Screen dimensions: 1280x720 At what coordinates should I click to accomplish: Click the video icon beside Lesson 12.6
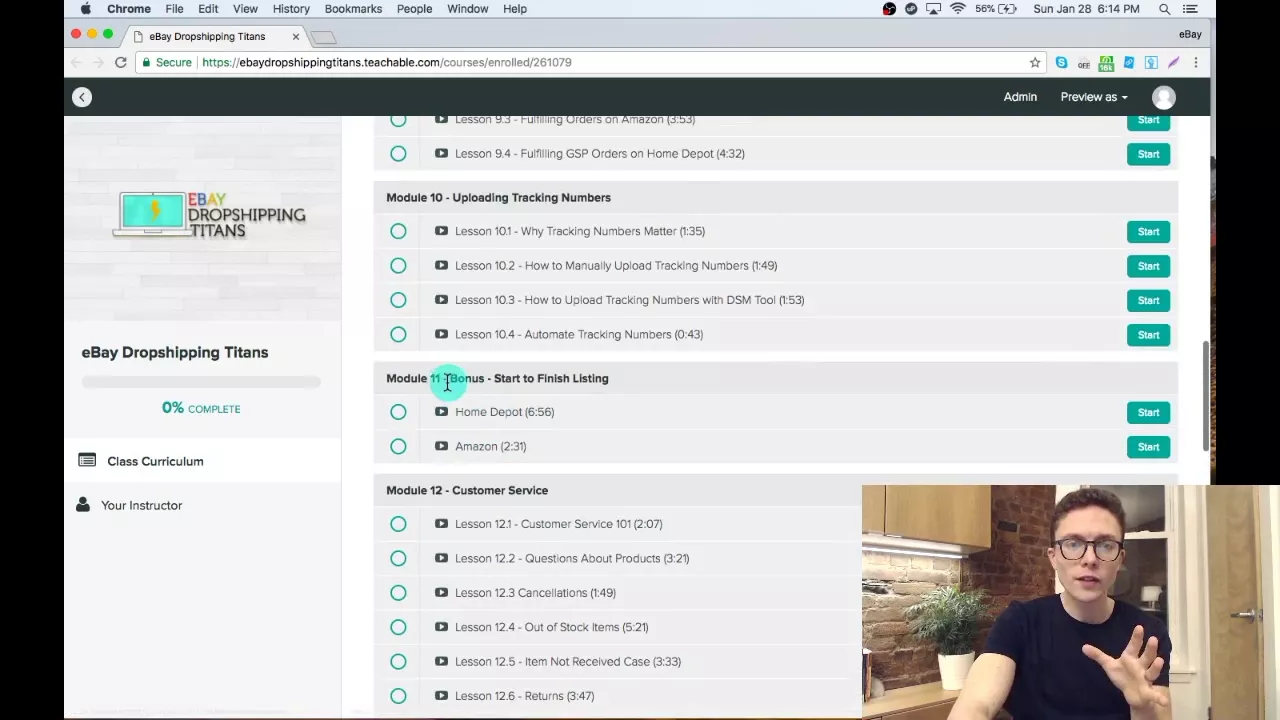tap(441, 696)
